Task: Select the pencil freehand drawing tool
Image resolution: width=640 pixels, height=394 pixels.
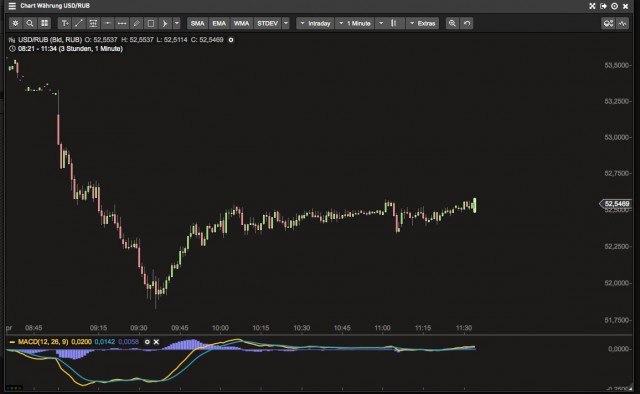Action: [136, 23]
